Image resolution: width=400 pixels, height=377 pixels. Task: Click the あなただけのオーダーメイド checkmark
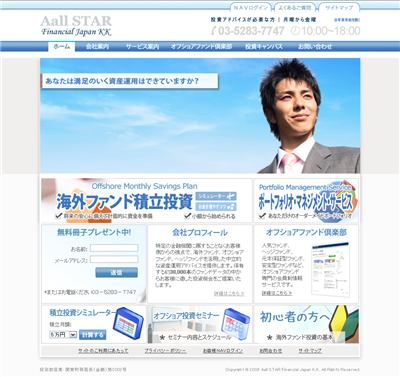(x=262, y=216)
